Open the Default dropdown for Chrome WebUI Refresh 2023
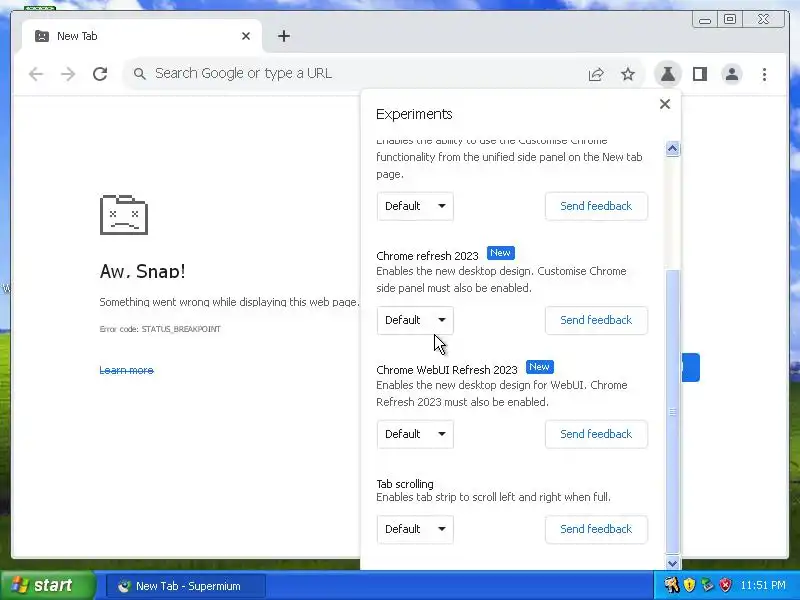Viewport: 800px width, 600px height. pos(415,434)
